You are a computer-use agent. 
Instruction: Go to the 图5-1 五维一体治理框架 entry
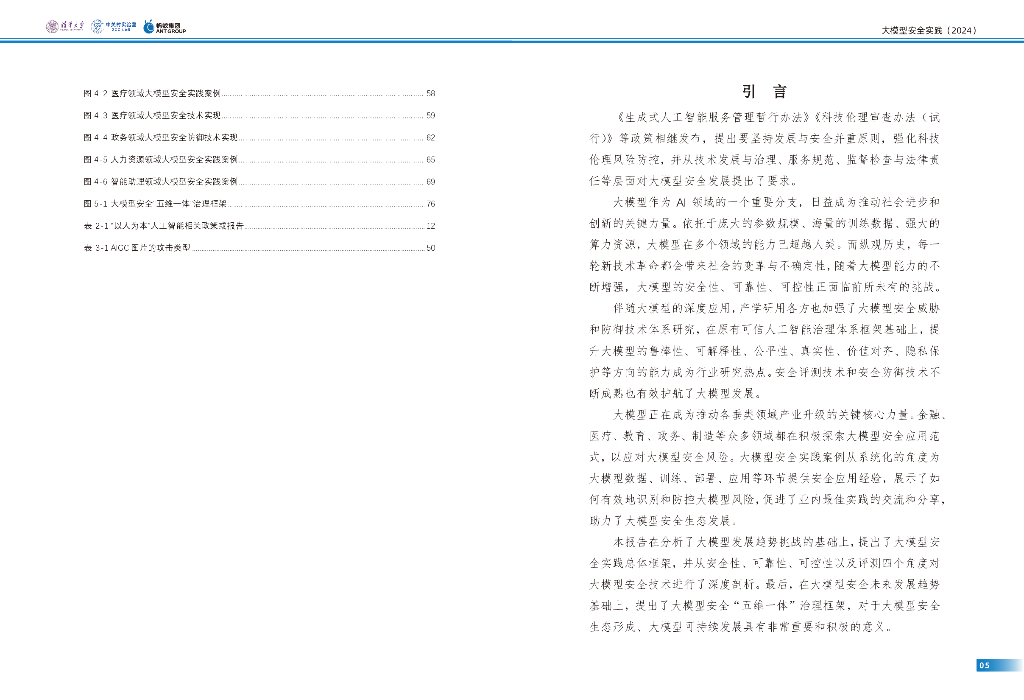click(259, 204)
